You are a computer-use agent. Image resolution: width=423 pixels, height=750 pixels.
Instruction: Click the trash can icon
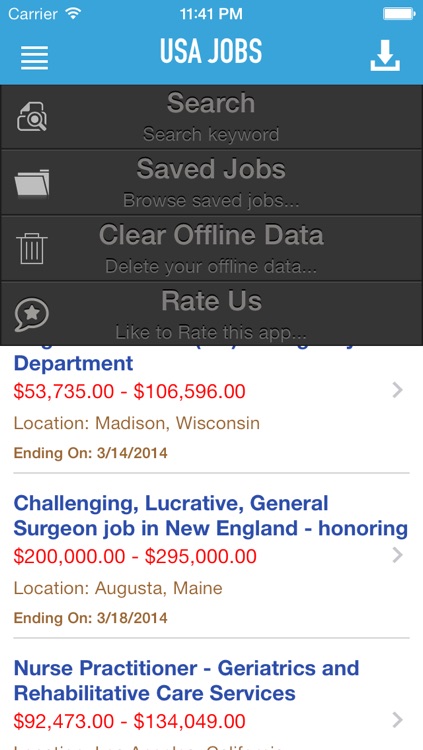click(32, 249)
